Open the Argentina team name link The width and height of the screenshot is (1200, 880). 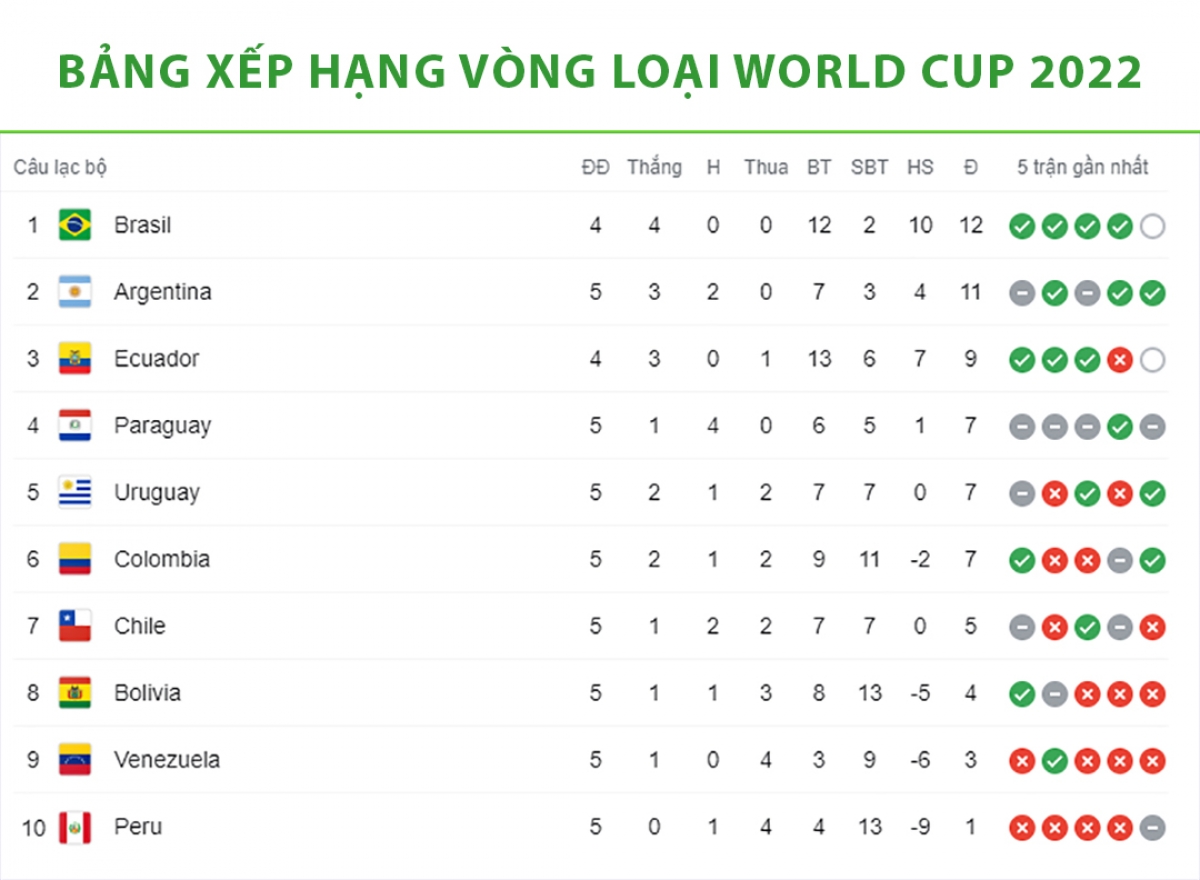[163, 292]
